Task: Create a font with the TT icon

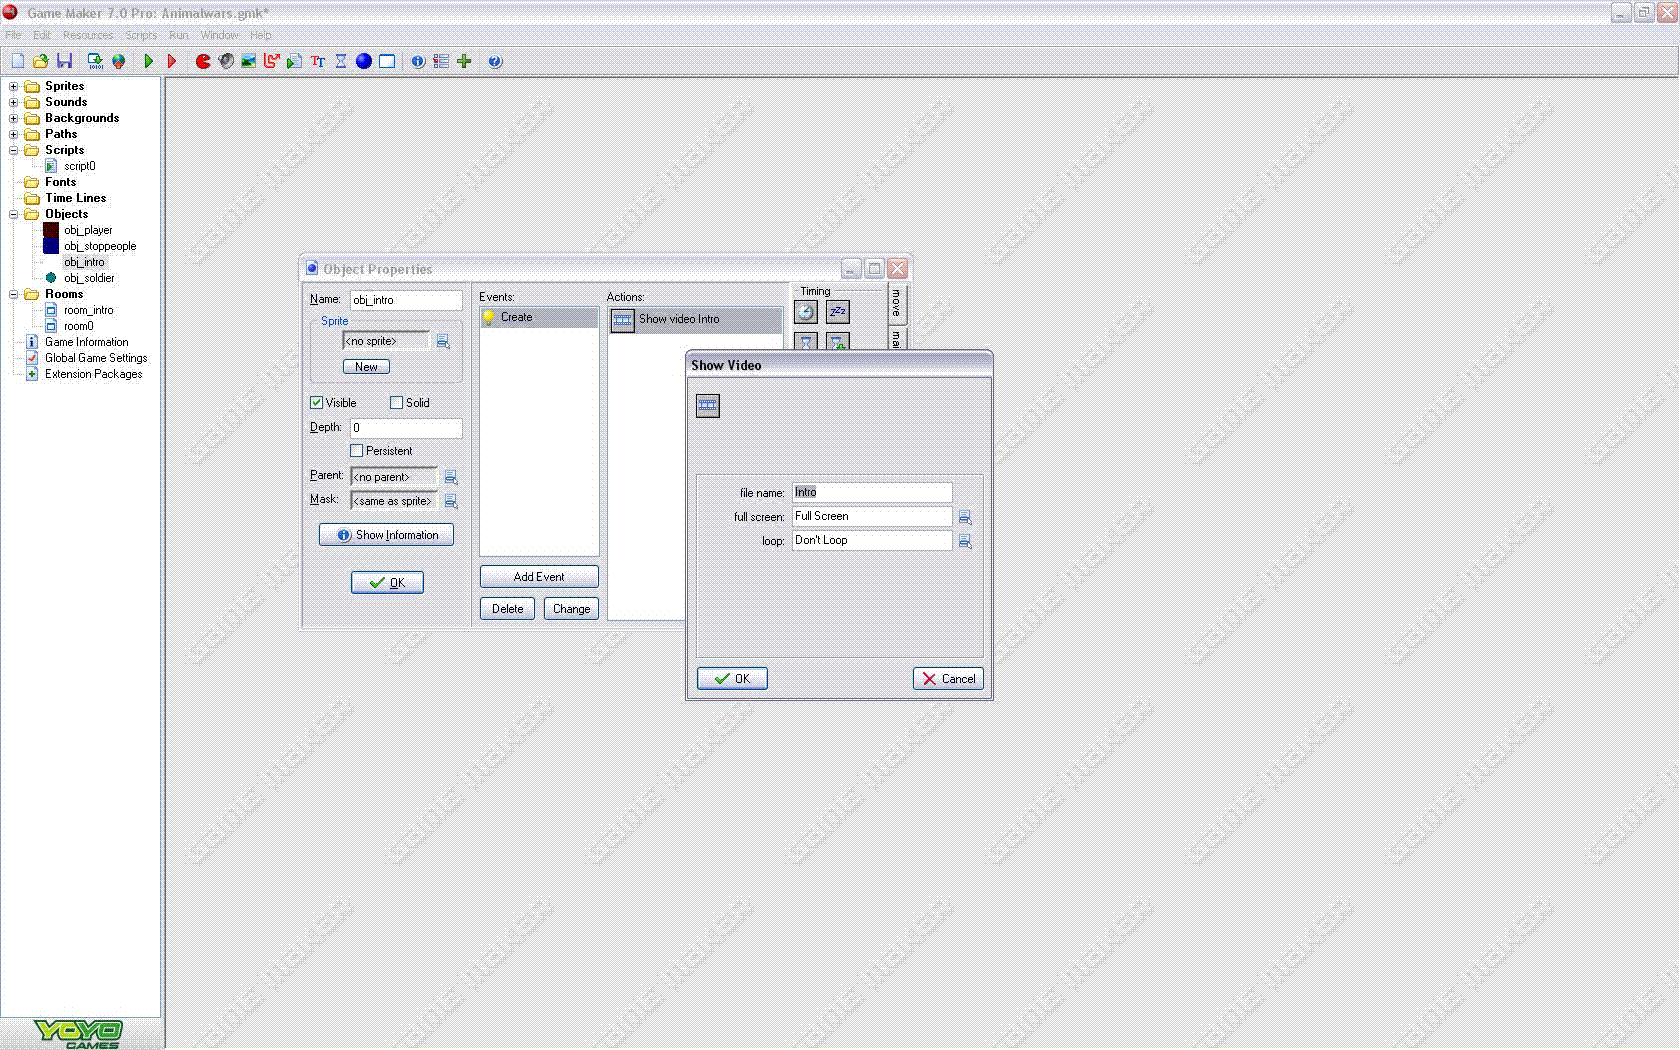Action: [318, 61]
